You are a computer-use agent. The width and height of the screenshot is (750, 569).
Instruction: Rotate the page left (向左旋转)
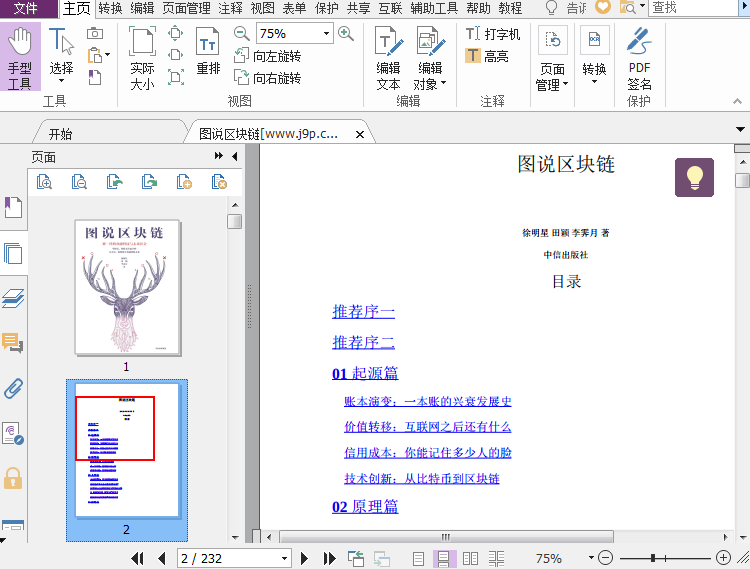268,56
